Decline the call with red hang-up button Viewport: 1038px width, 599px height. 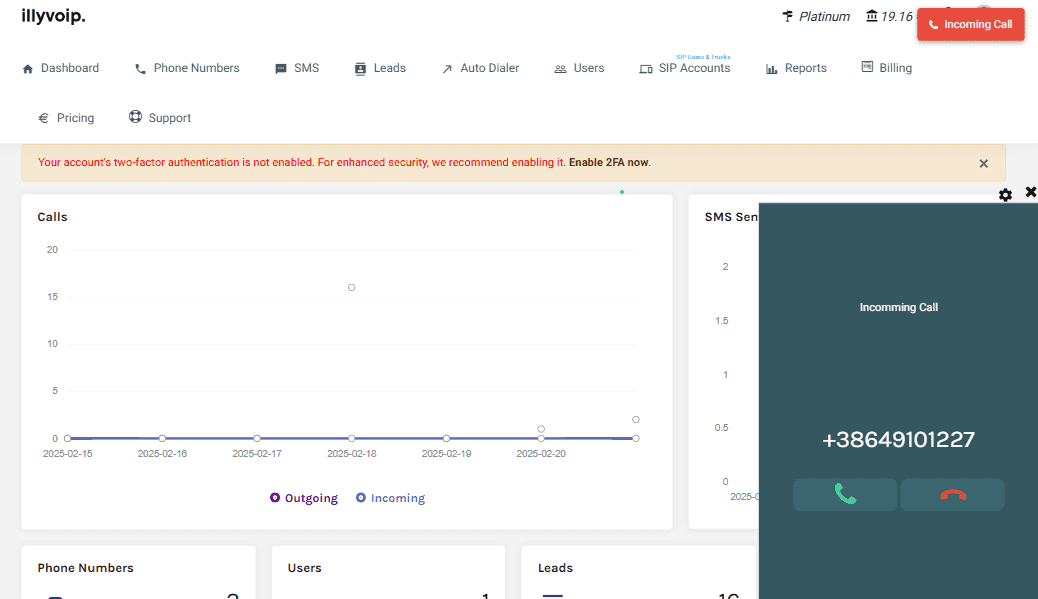[x=952, y=494]
